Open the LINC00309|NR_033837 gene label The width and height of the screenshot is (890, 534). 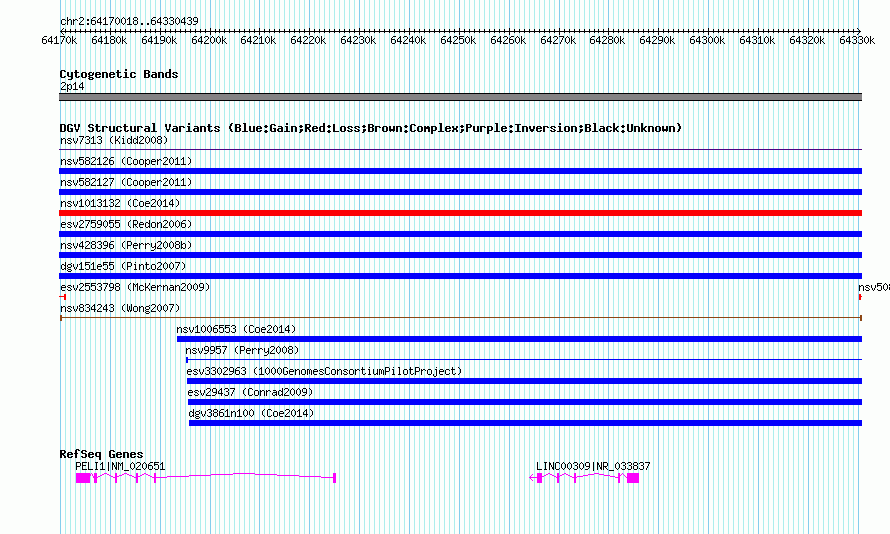pos(593,466)
